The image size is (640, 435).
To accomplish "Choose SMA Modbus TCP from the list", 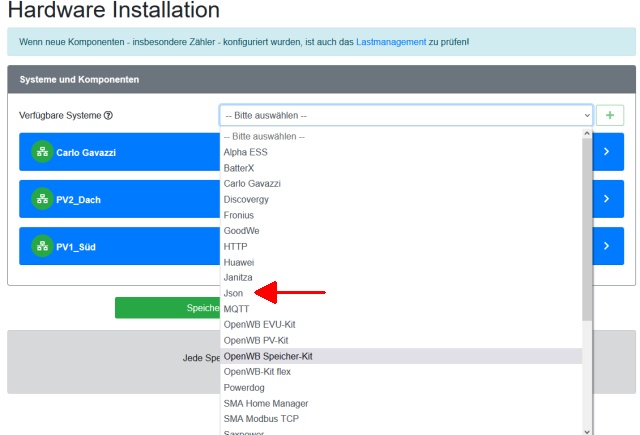I will [401, 419].
